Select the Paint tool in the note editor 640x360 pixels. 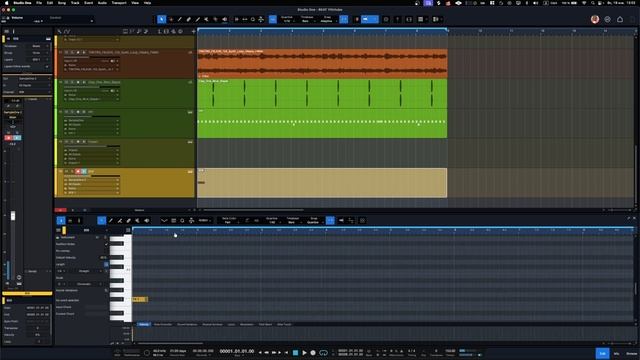tap(111, 220)
